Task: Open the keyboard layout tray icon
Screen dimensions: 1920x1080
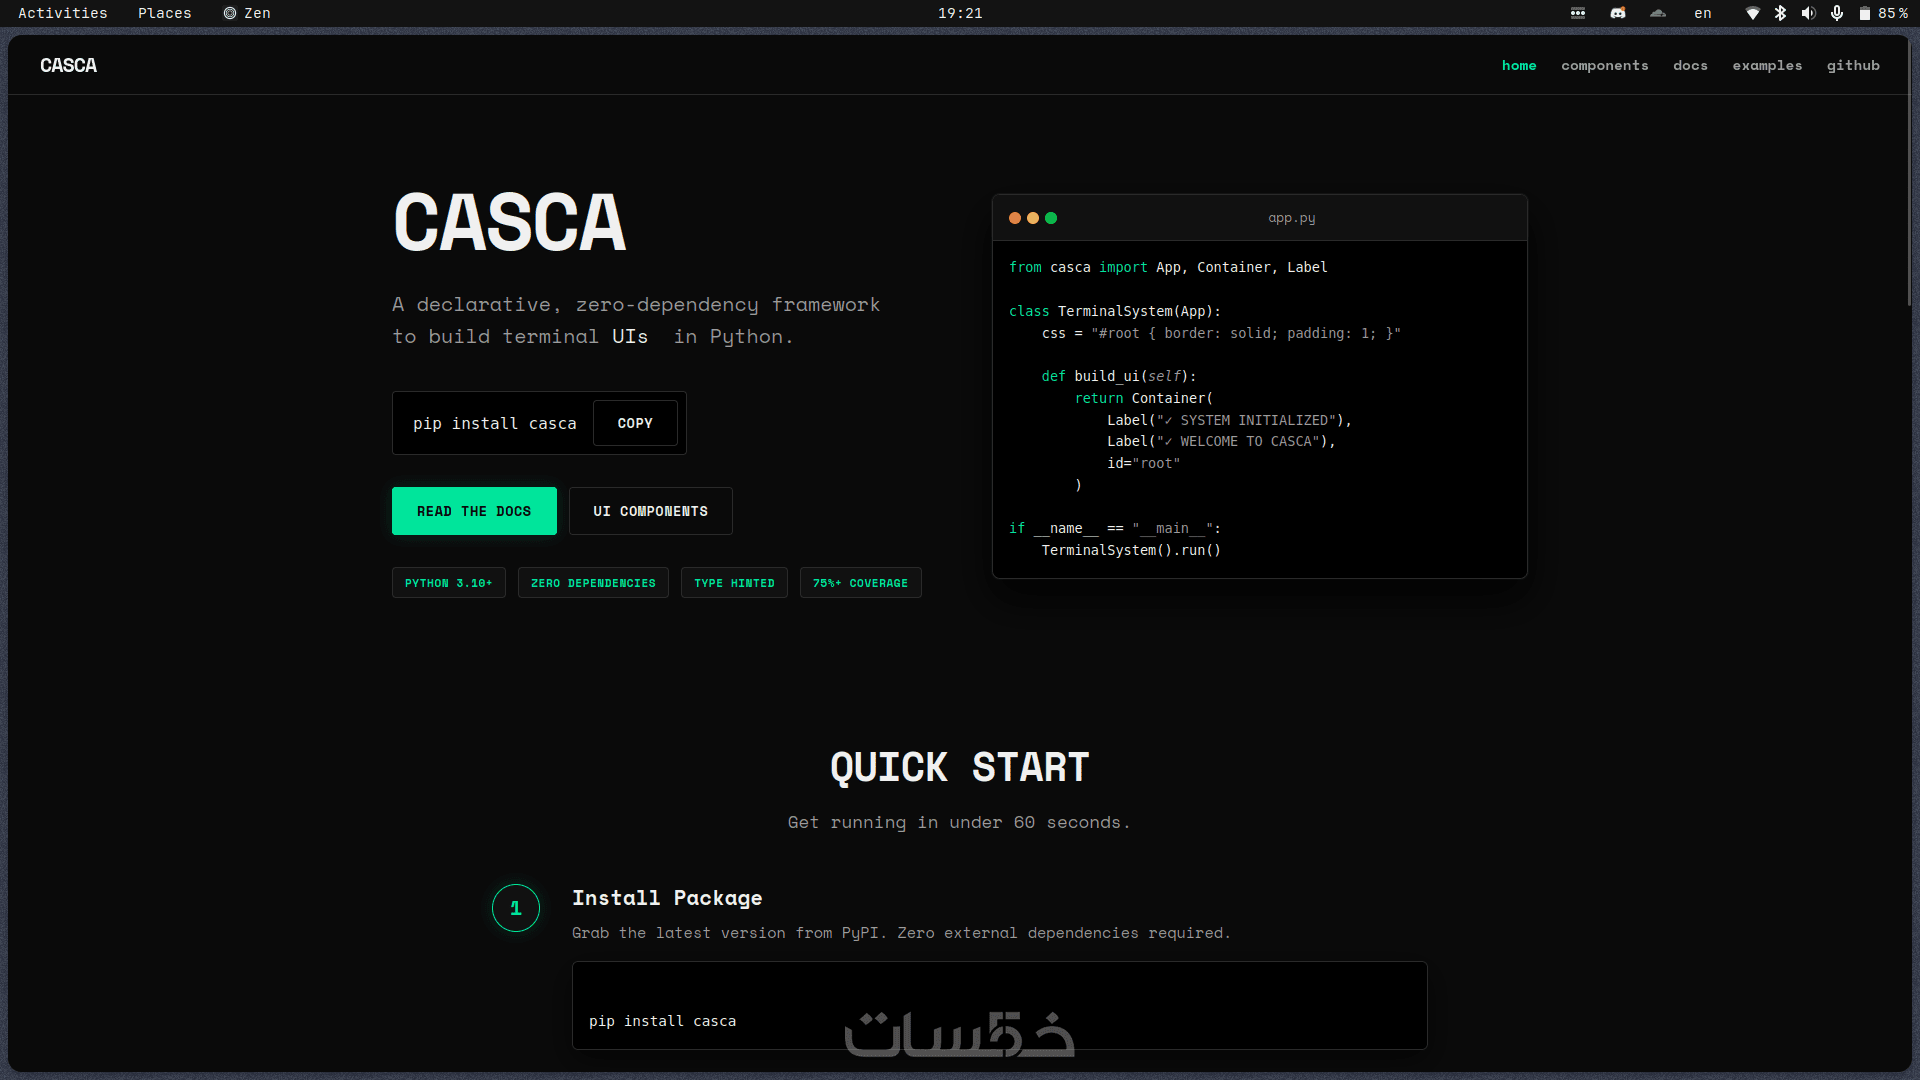Action: coord(1578,13)
